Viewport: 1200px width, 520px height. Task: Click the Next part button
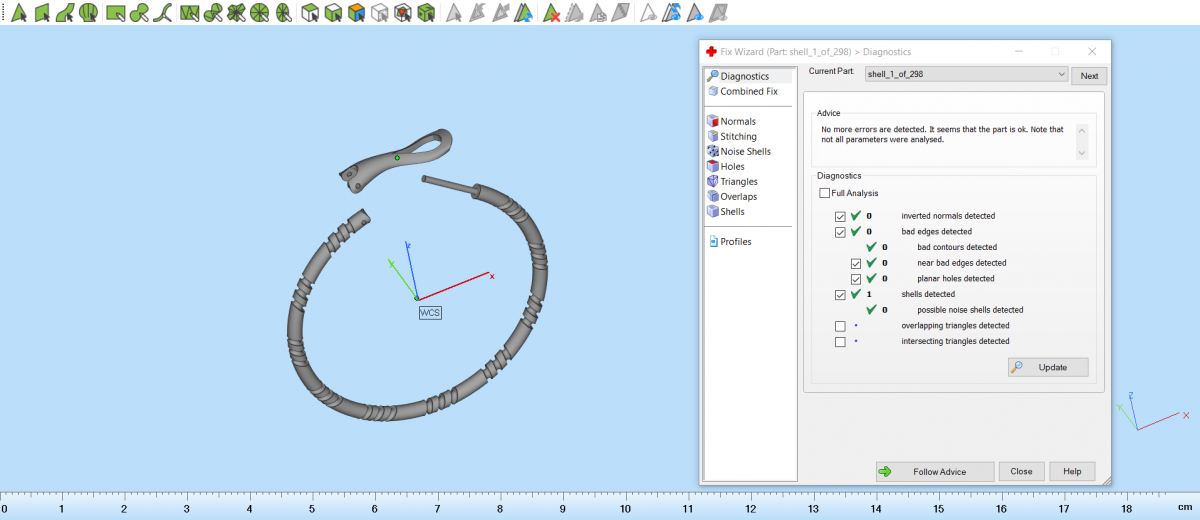coord(1089,75)
